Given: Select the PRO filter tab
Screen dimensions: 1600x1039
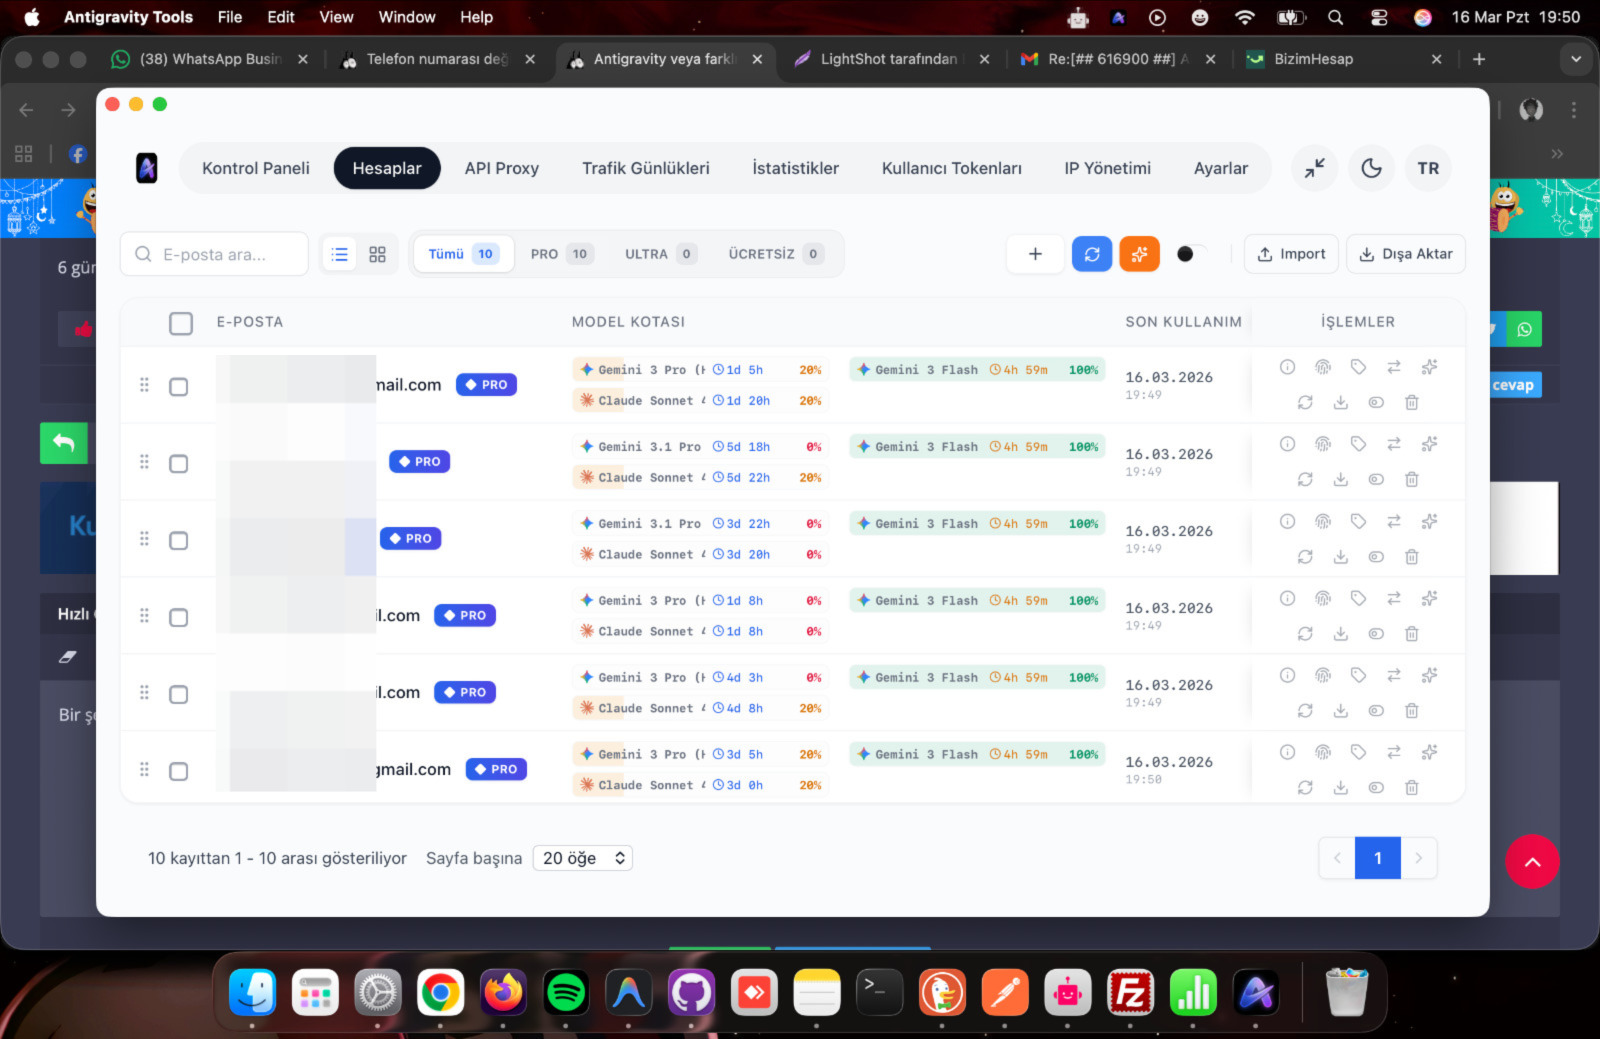Looking at the screenshot, I should pos(561,254).
